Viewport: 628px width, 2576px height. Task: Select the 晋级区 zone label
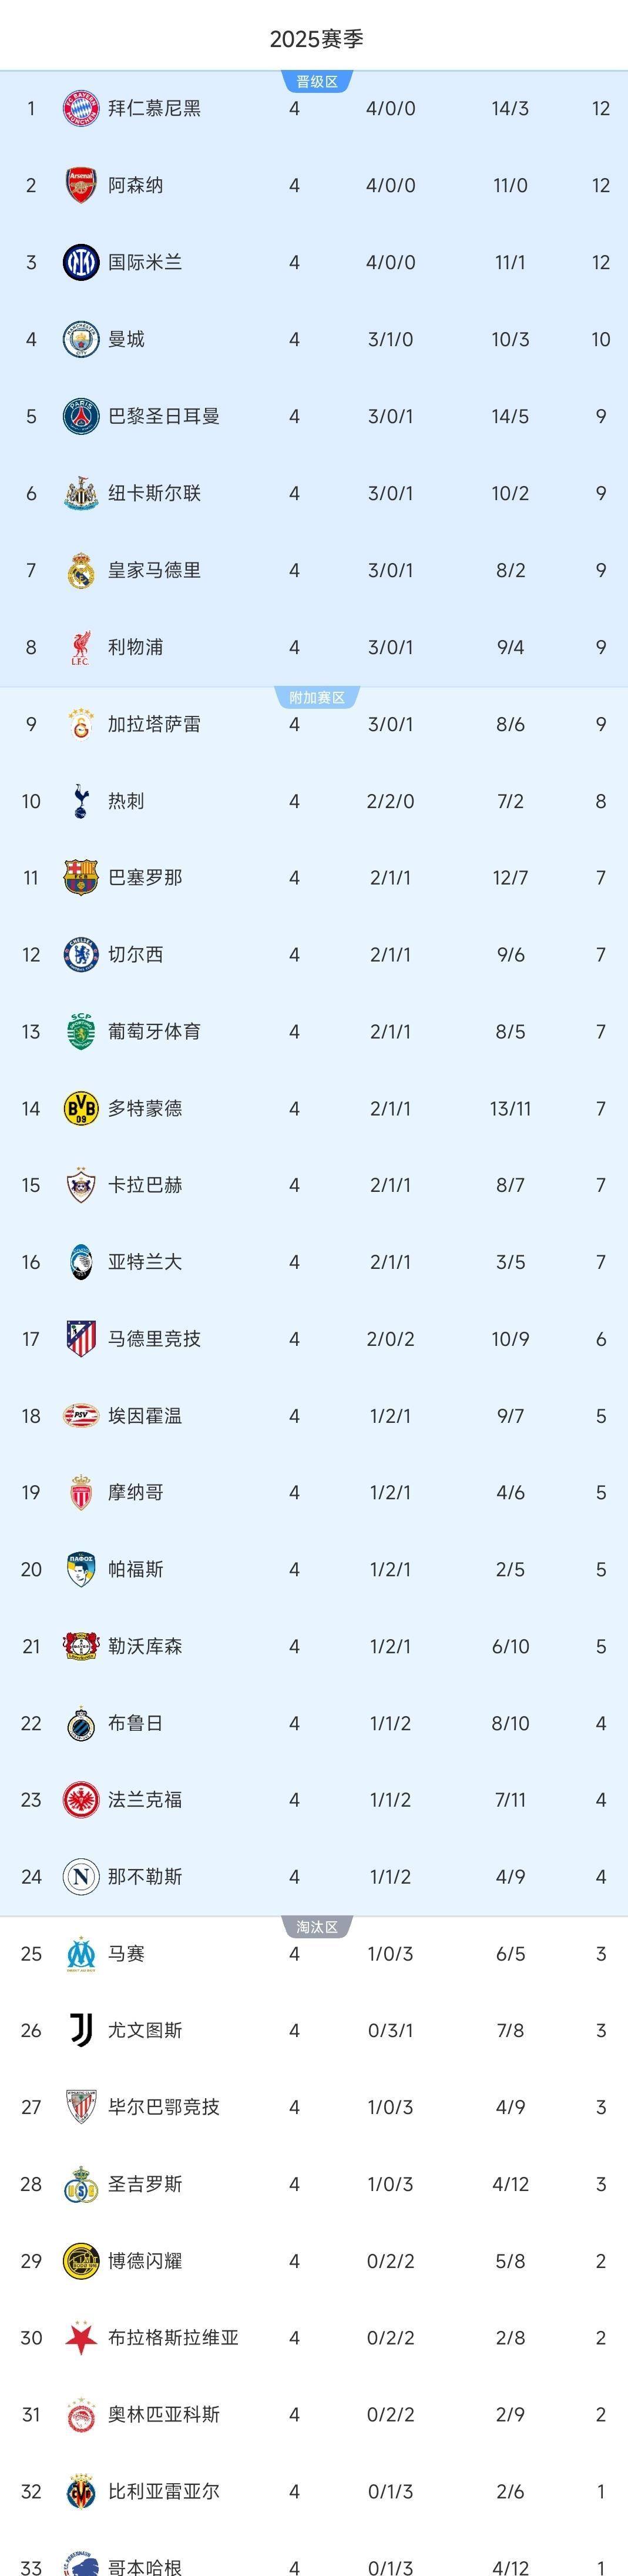click(317, 82)
